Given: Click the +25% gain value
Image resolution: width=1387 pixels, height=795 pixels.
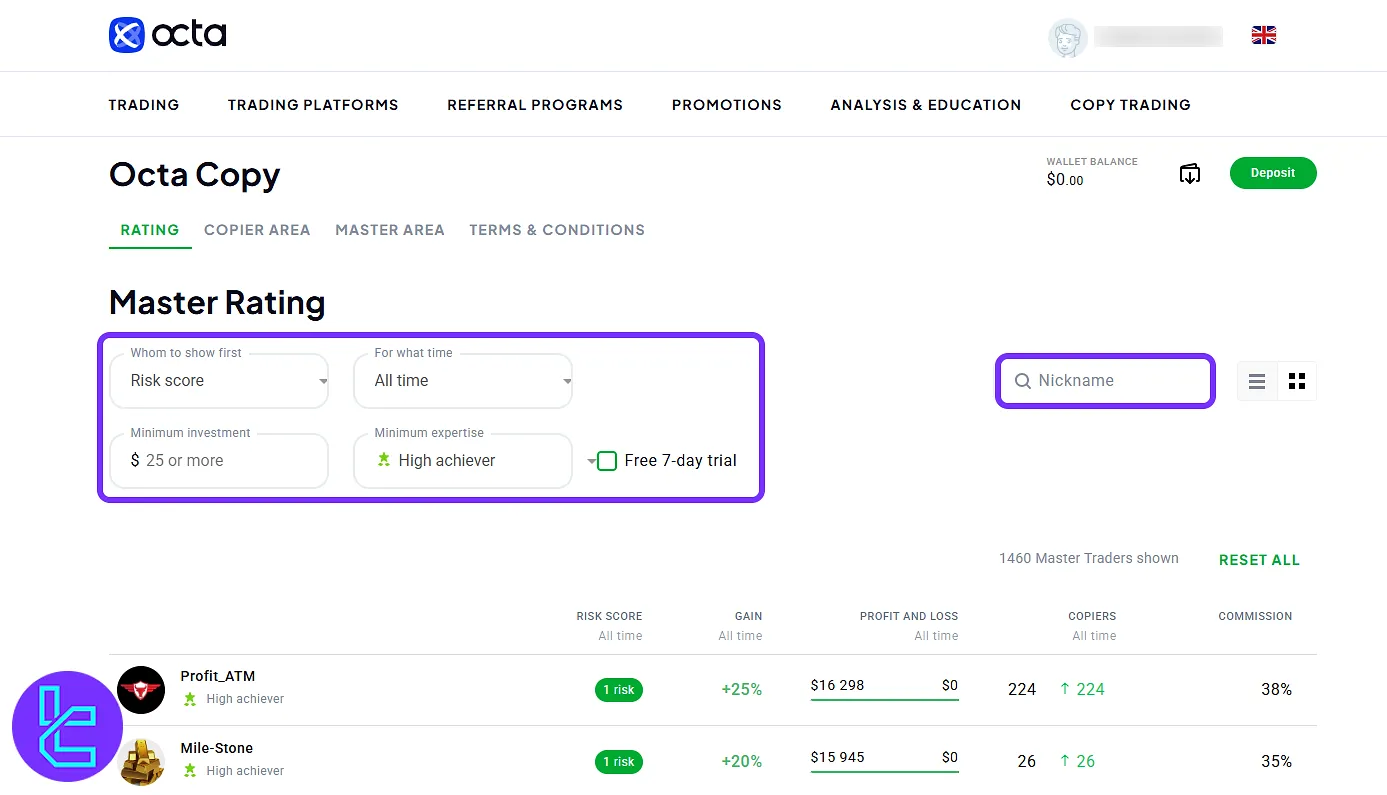Looking at the screenshot, I should 742,690.
